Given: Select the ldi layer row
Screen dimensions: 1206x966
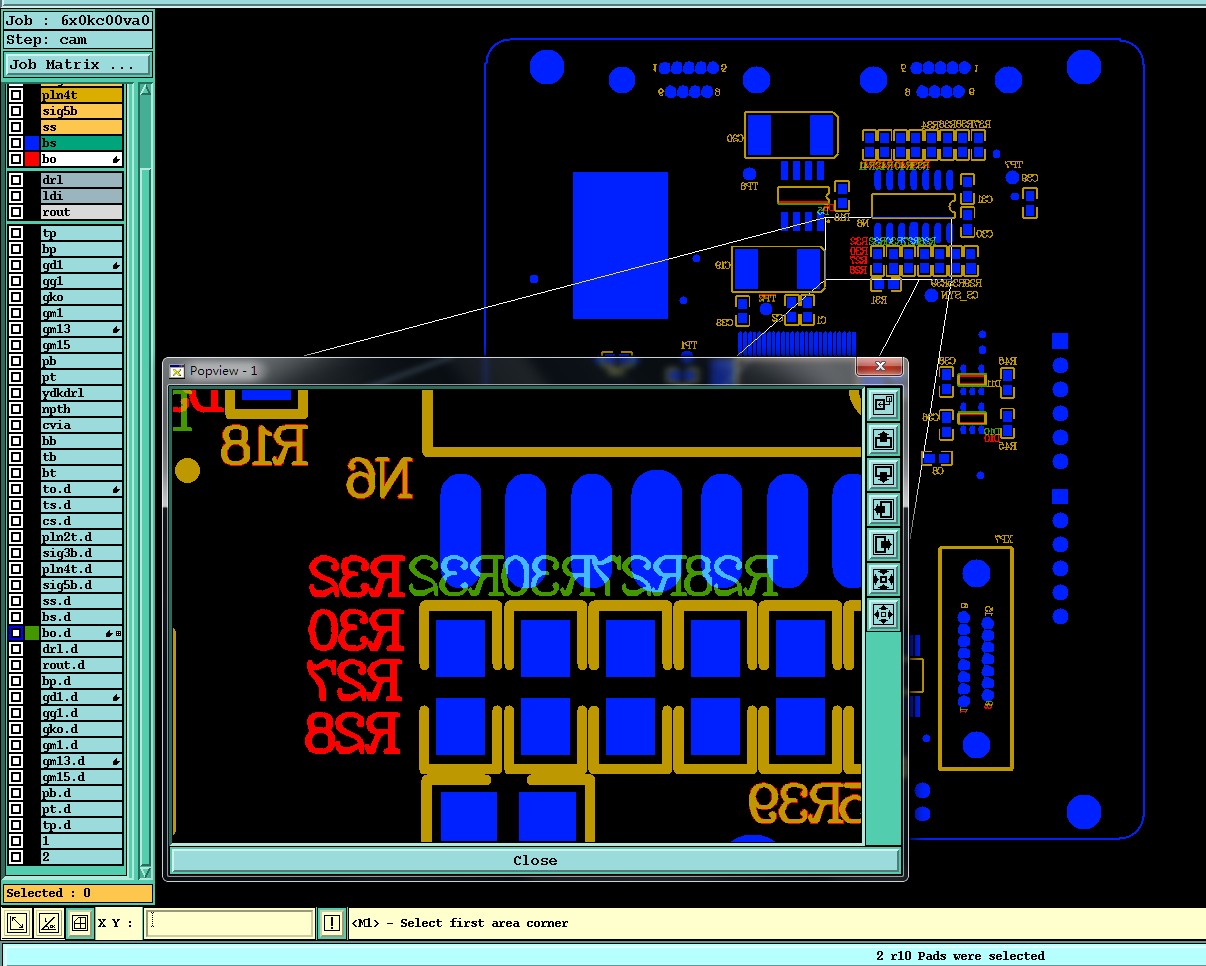Looking at the screenshot, I should 82,196.
